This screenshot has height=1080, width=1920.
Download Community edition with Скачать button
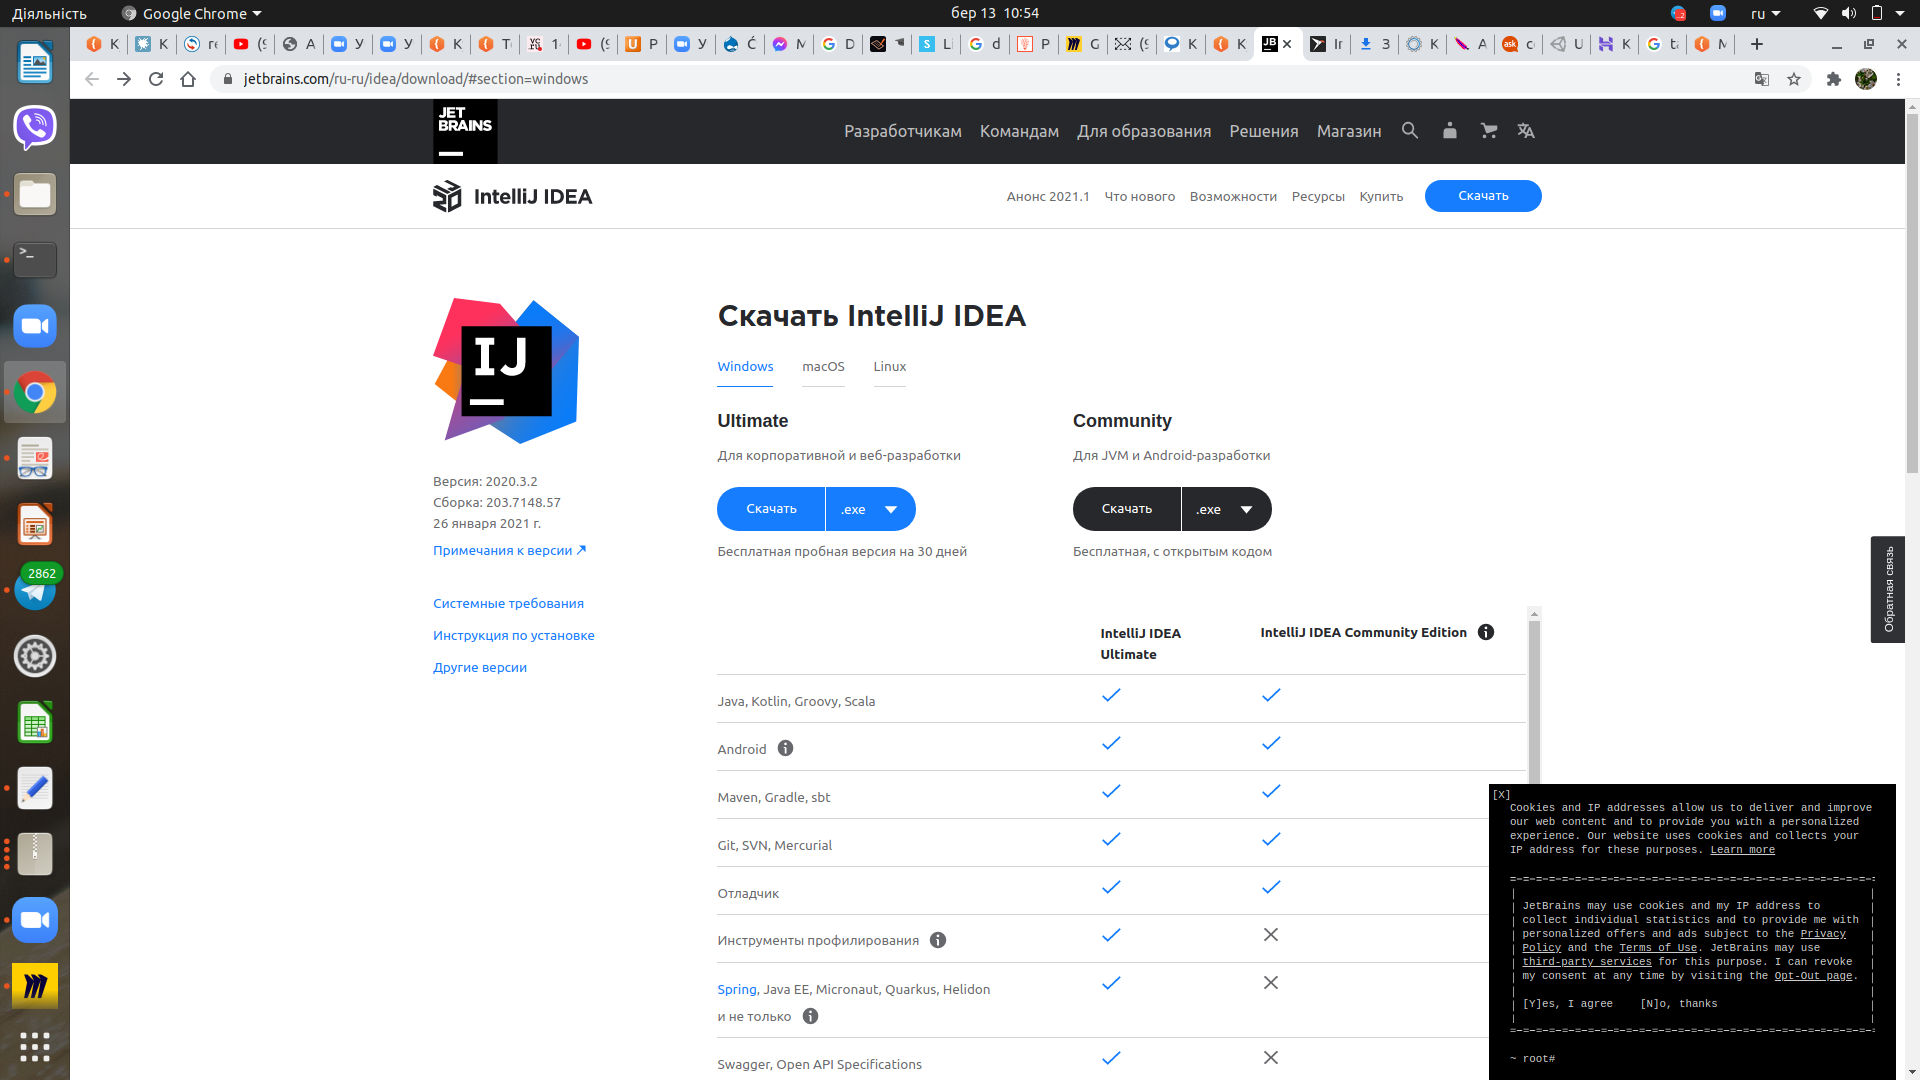click(x=1127, y=509)
